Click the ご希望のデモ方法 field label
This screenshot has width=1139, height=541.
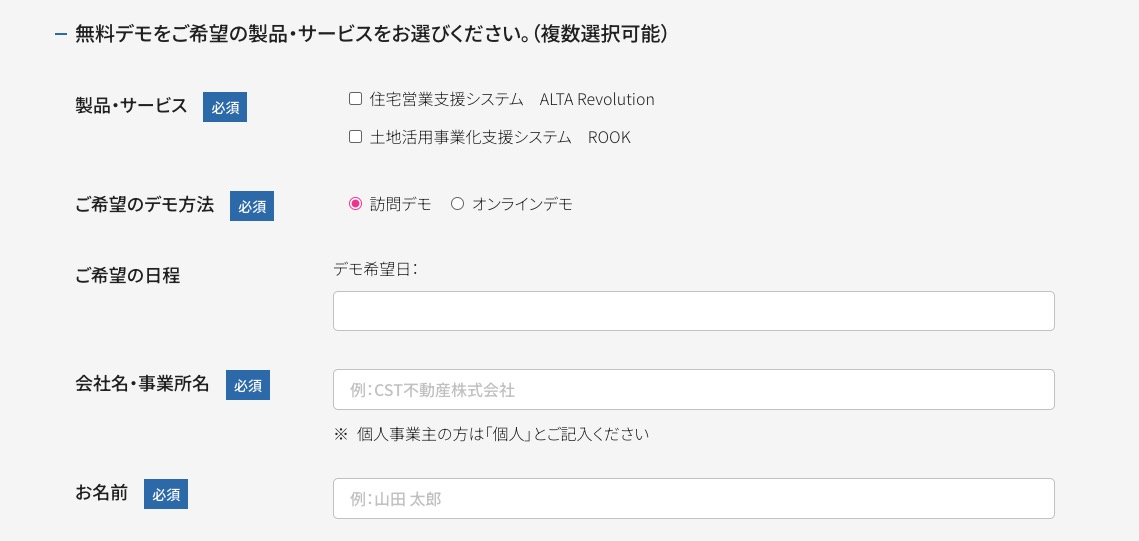(x=144, y=205)
